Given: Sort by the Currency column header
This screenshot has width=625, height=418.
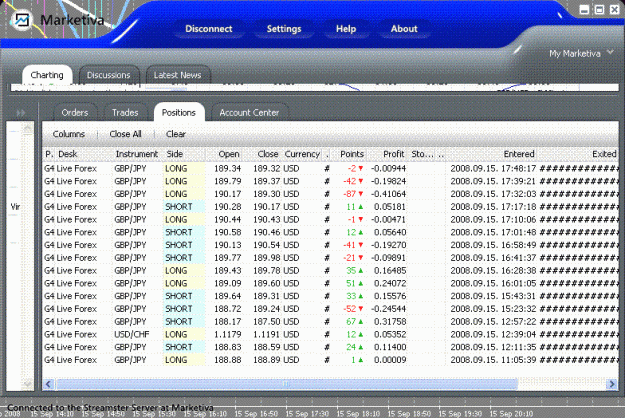Looking at the screenshot, I should pyautogui.click(x=302, y=154).
